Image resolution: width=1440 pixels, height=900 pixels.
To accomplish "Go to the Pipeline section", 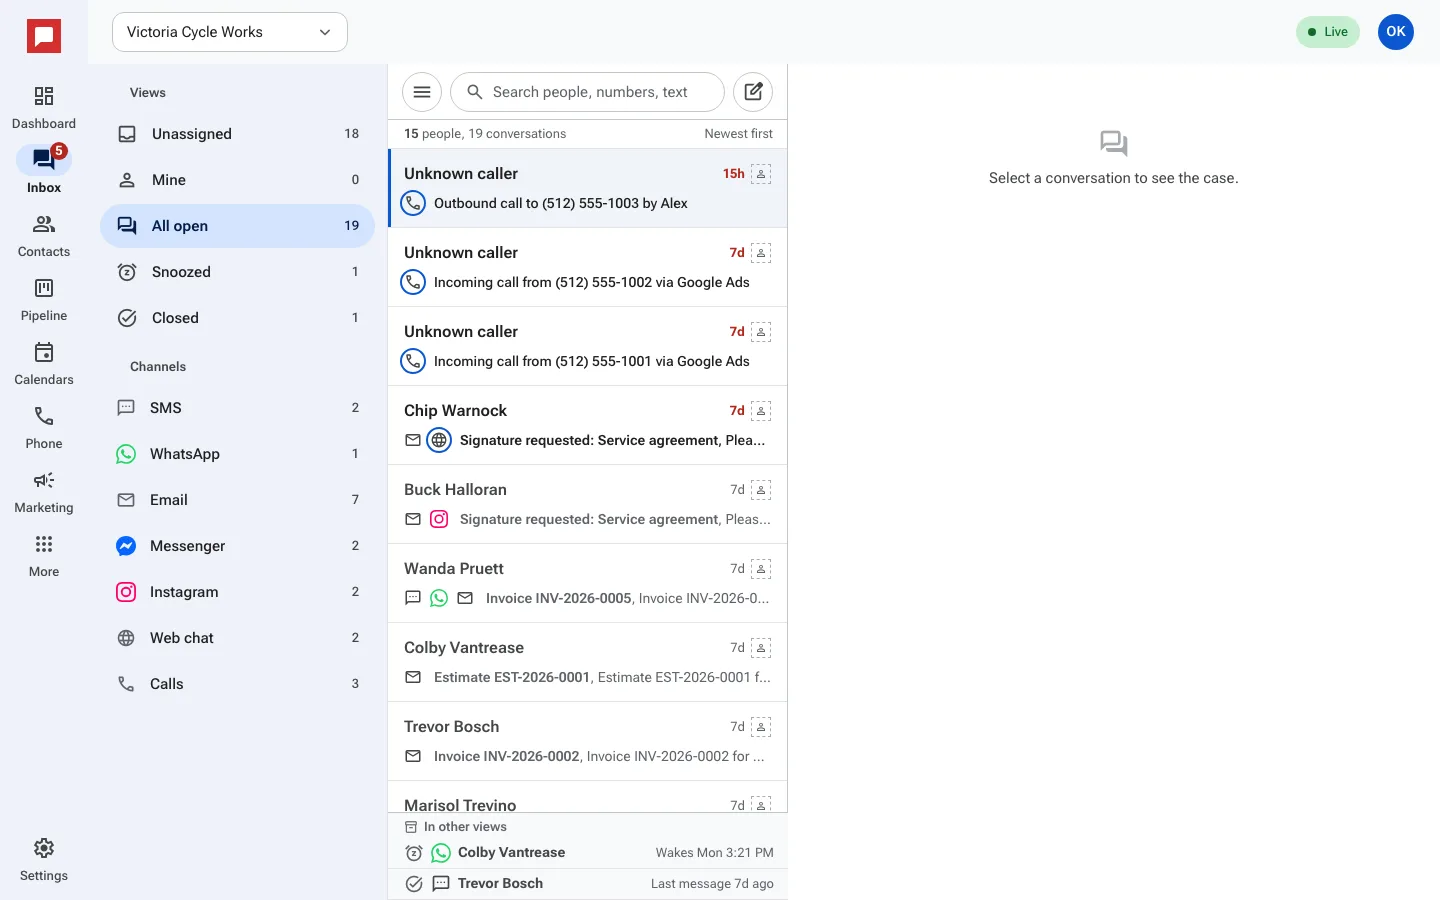I will 44,300.
